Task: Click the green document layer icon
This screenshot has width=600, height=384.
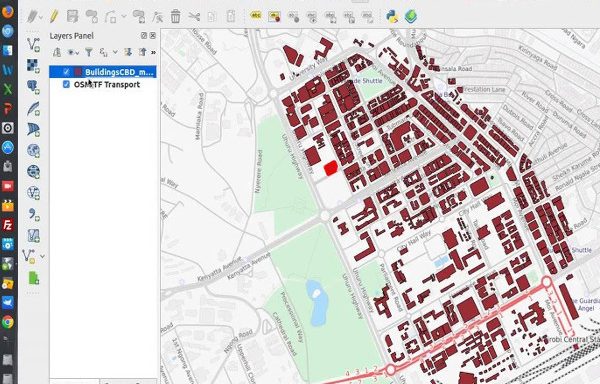Action: pos(33,278)
